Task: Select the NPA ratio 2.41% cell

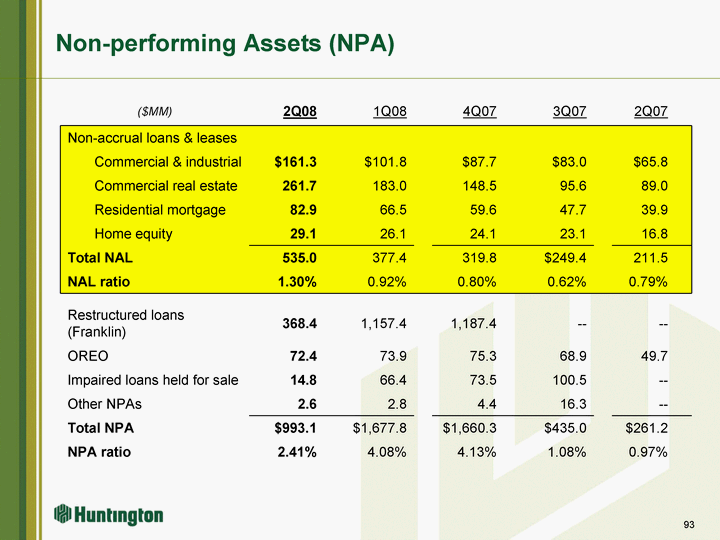Action: pos(297,451)
